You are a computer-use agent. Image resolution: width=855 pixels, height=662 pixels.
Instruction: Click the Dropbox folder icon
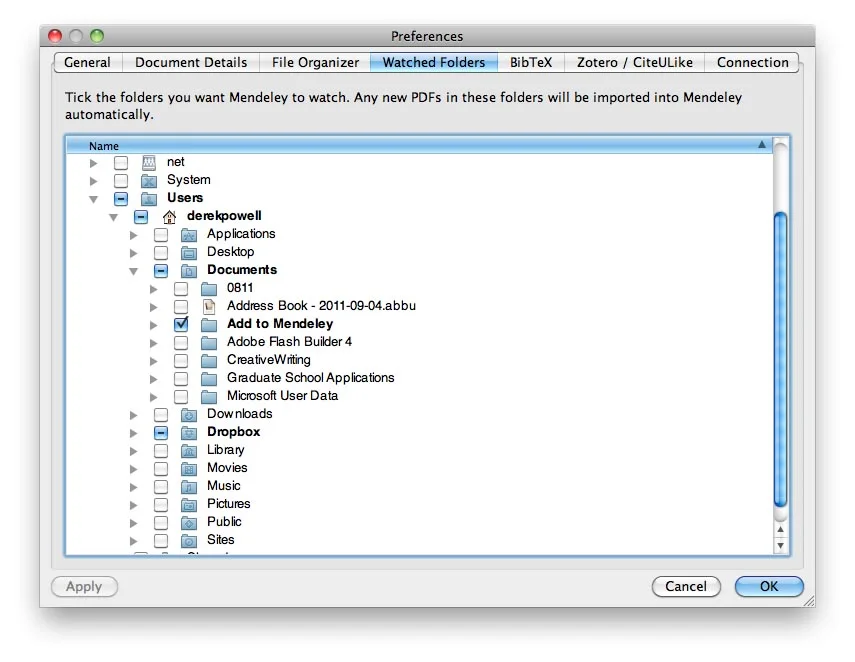click(x=189, y=432)
